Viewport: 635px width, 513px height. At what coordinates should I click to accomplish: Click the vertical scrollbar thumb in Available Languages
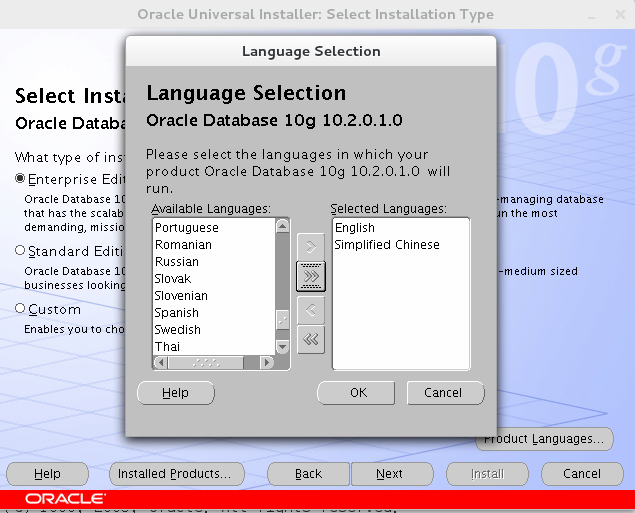tap(282, 320)
